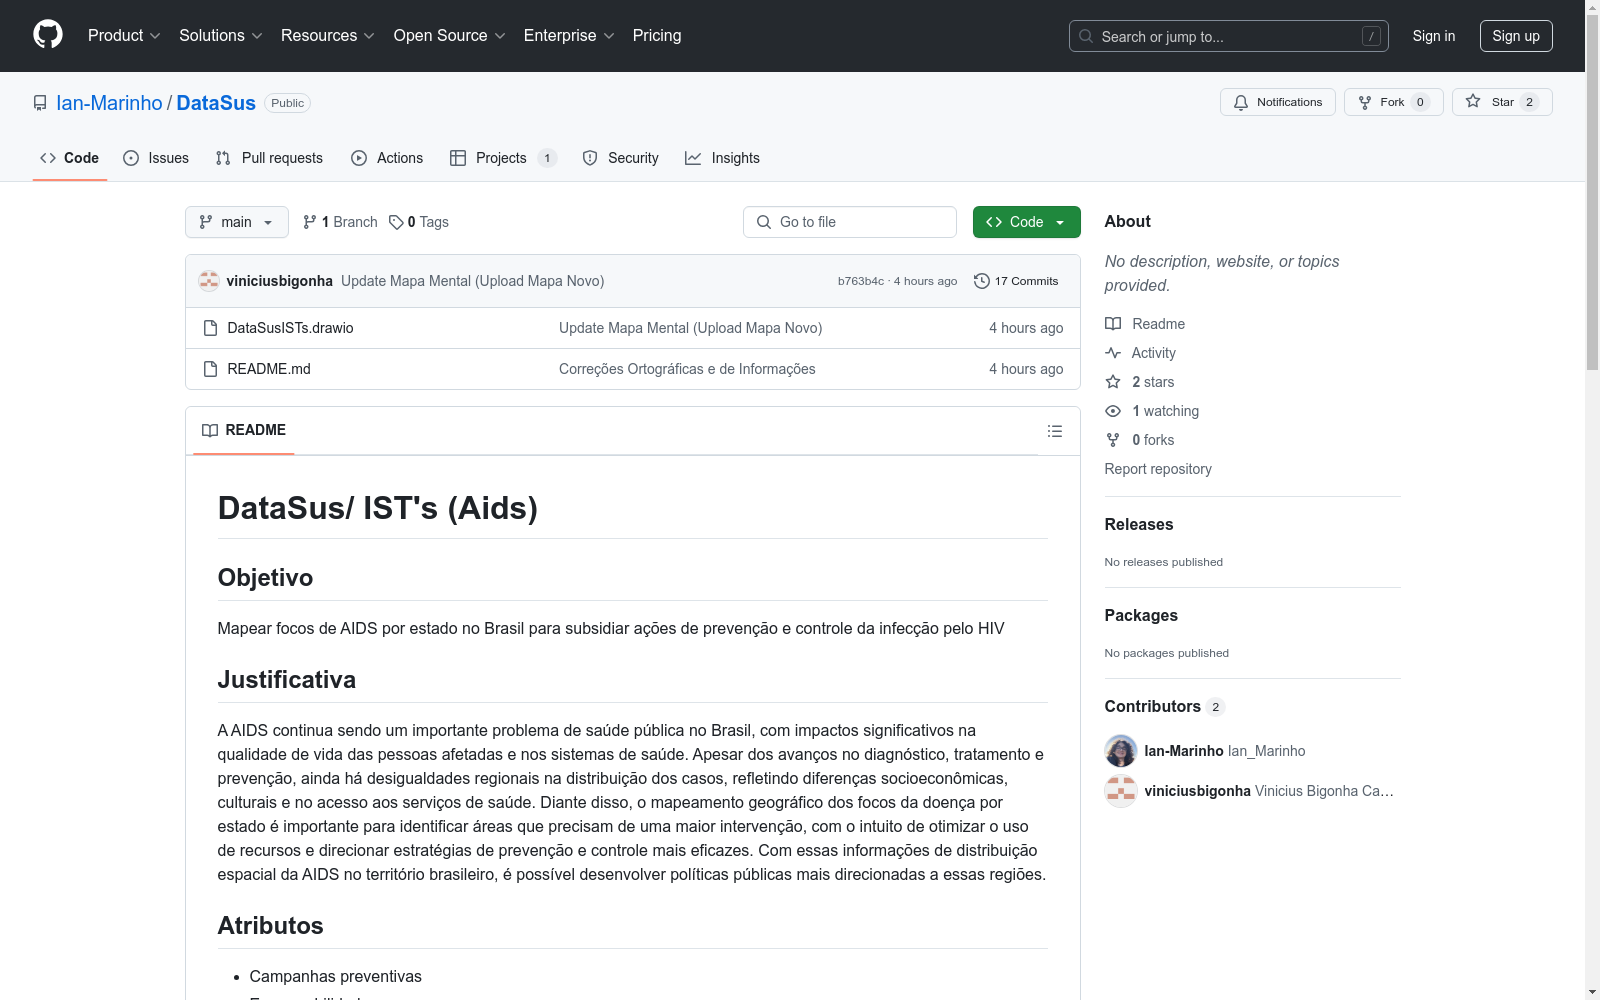This screenshot has height=1000, width=1600.
Task: Switch to the Actions tab
Action: 387,158
